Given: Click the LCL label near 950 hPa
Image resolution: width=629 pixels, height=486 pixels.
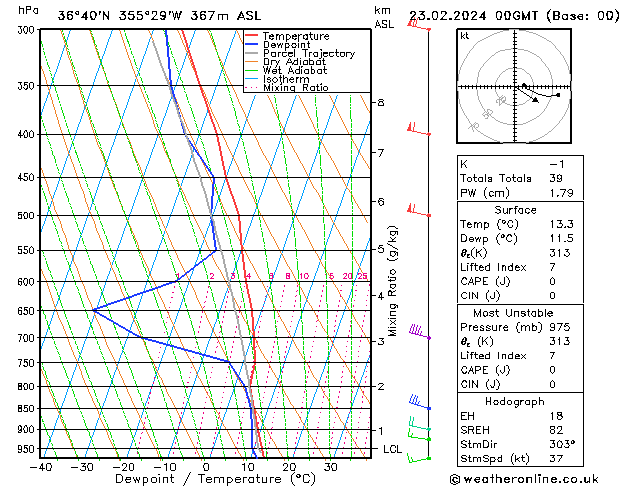Looking at the screenshot, I should pyautogui.click(x=392, y=449).
